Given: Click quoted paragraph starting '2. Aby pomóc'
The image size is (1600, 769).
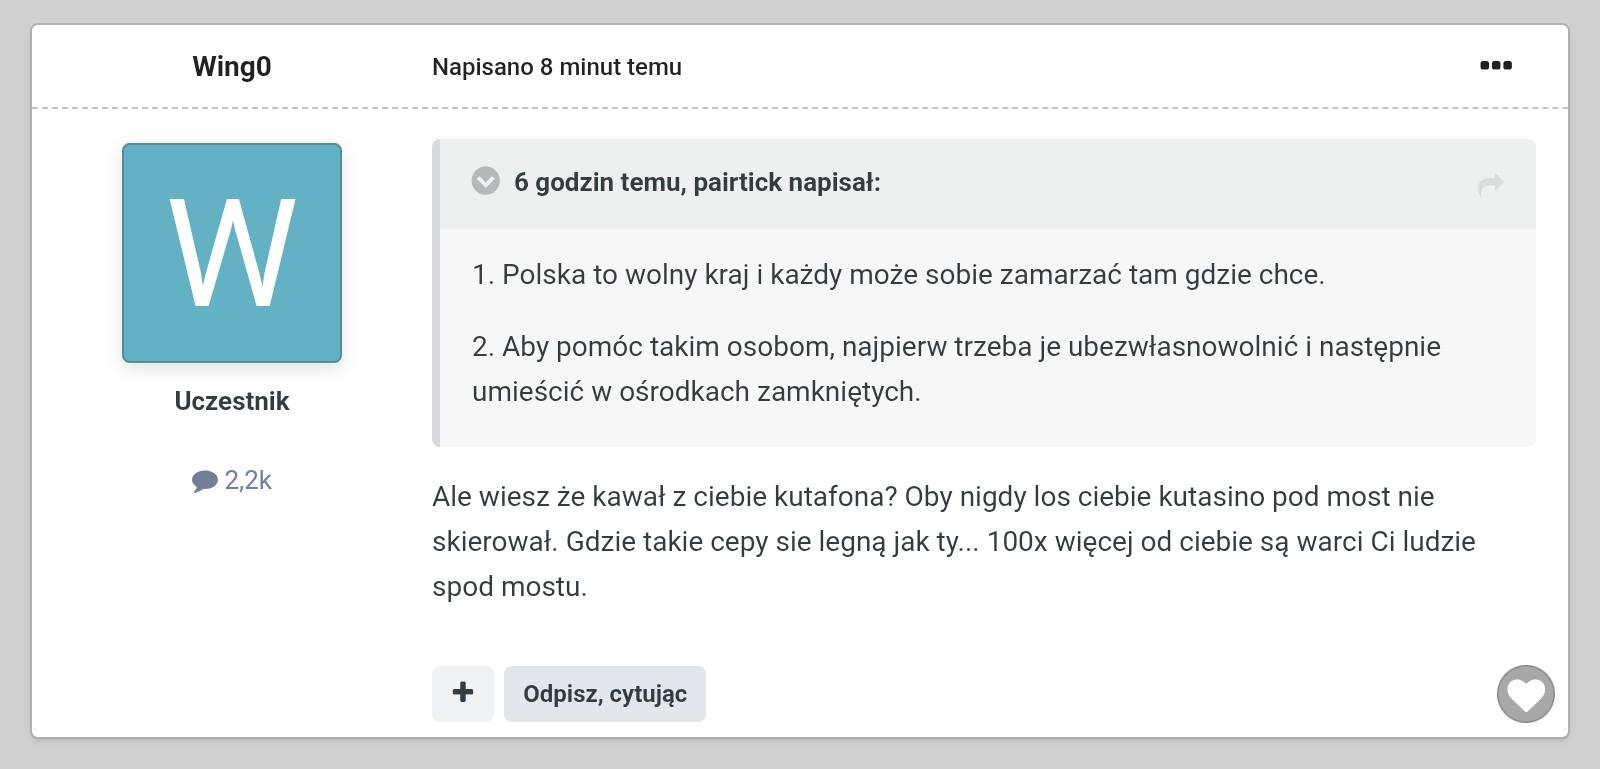Looking at the screenshot, I should (x=955, y=347).
